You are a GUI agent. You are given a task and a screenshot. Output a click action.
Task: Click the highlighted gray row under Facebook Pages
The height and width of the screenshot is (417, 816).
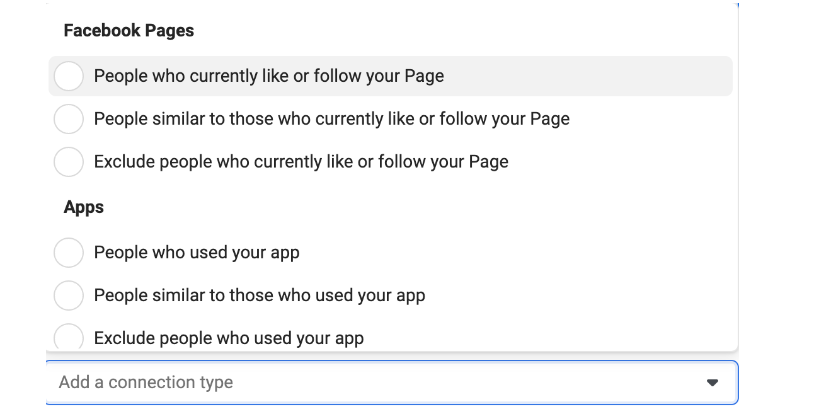pyautogui.click(x=390, y=76)
